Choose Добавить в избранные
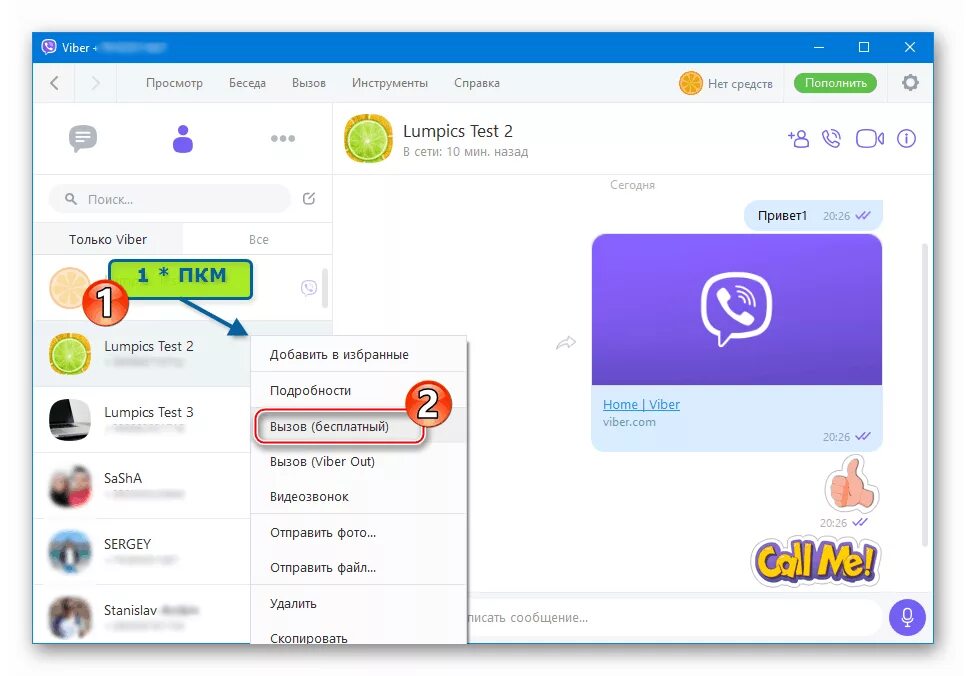Viewport: 966px width, 676px height. coord(359,354)
